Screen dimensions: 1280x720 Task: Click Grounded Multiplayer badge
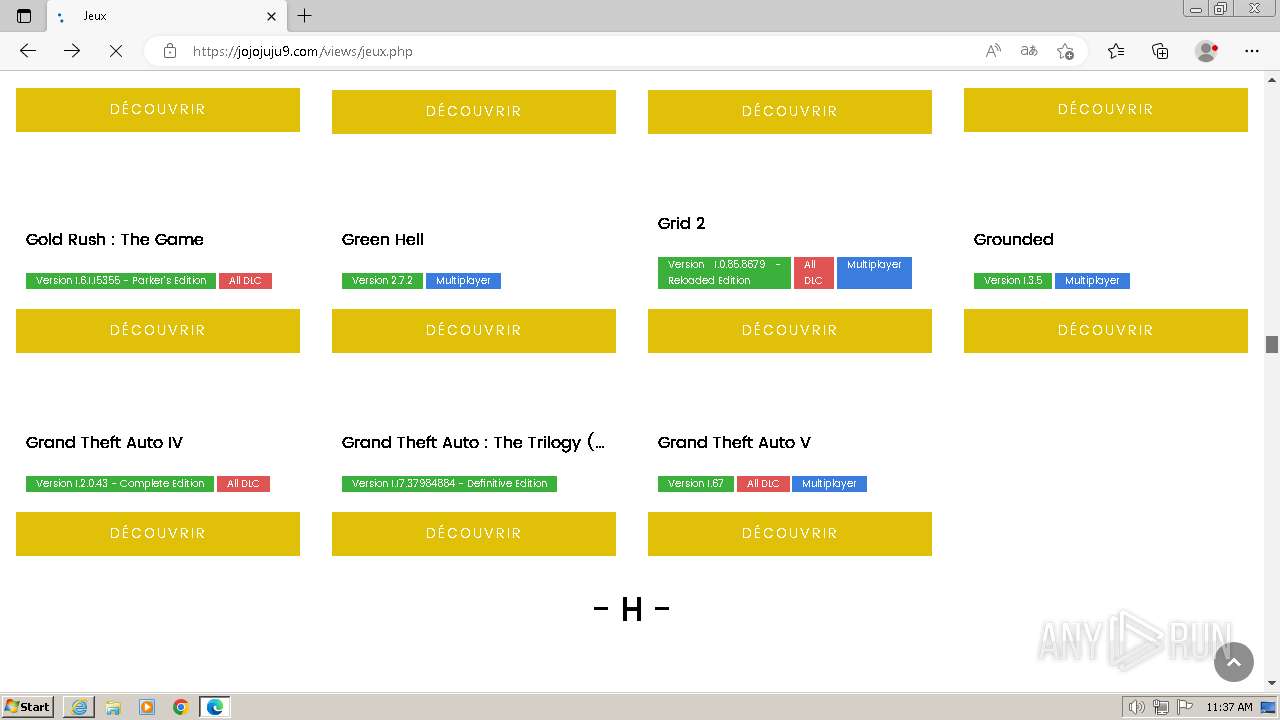tap(1092, 281)
